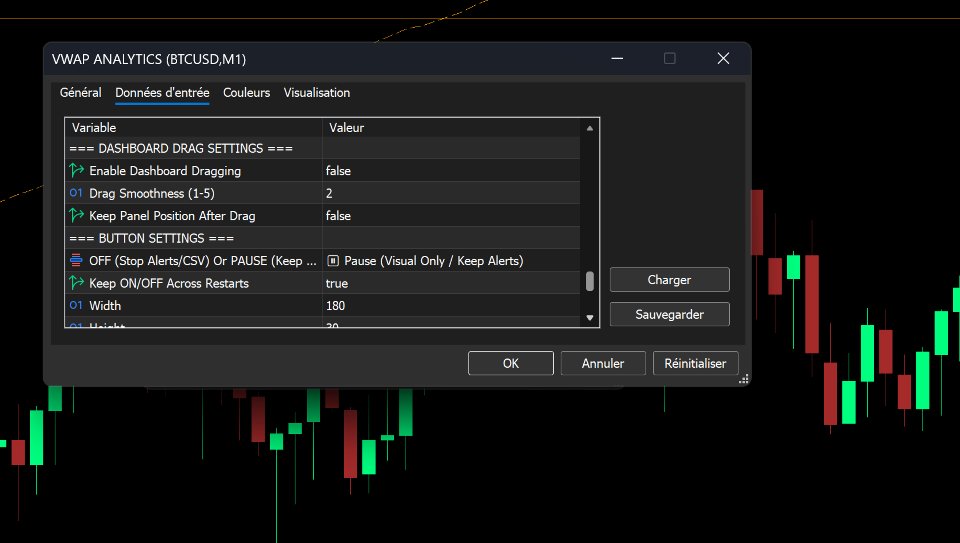The height and width of the screenshot is (543, 960).
Task: Click the Annuler button
Action: (603, 363)
